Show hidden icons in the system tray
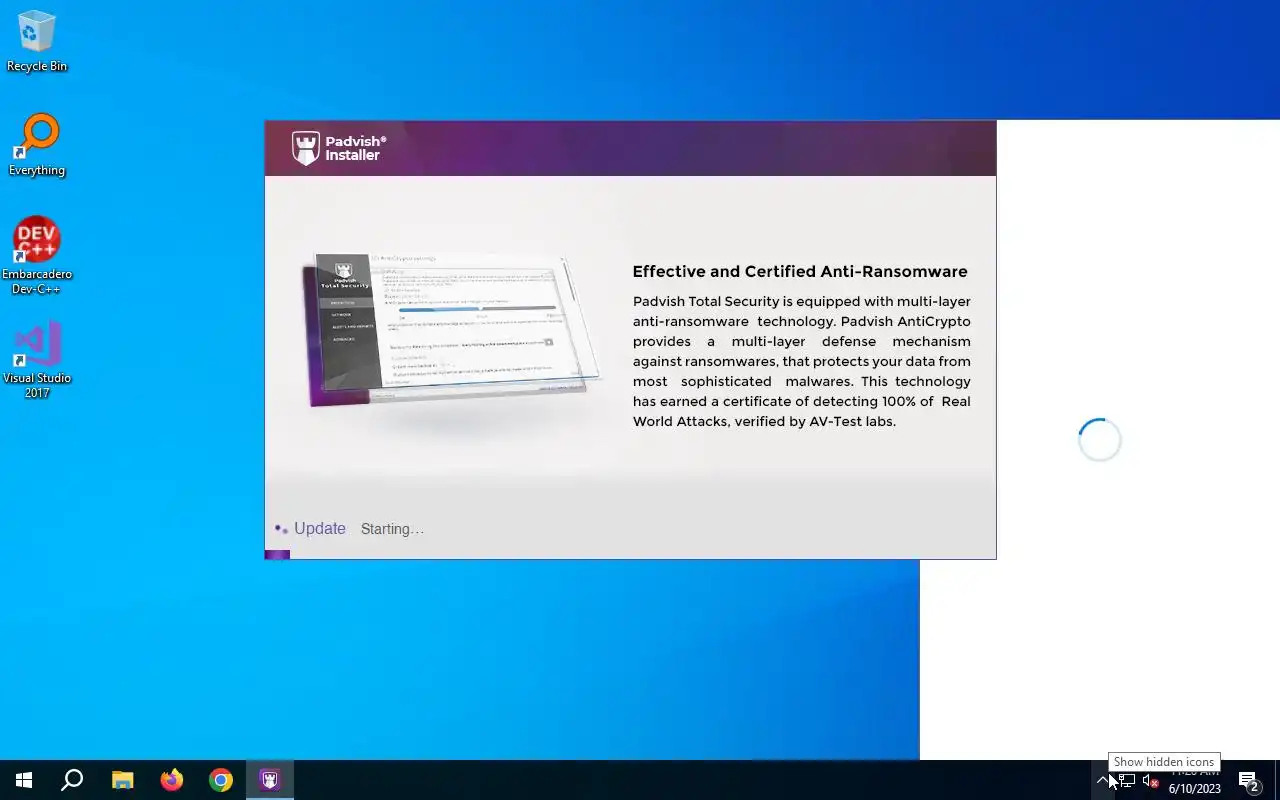 coord(1103,781)
